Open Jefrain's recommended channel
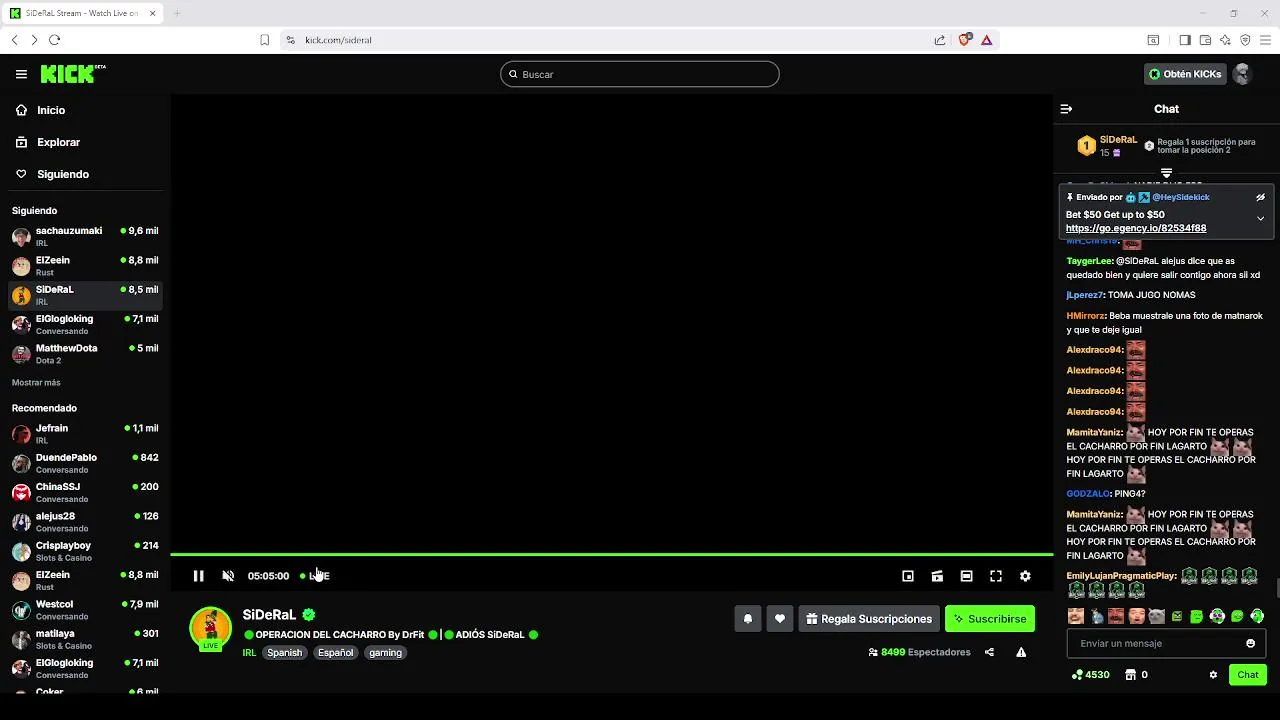The width and height of the screenshot is (1280, 720). 85,434
